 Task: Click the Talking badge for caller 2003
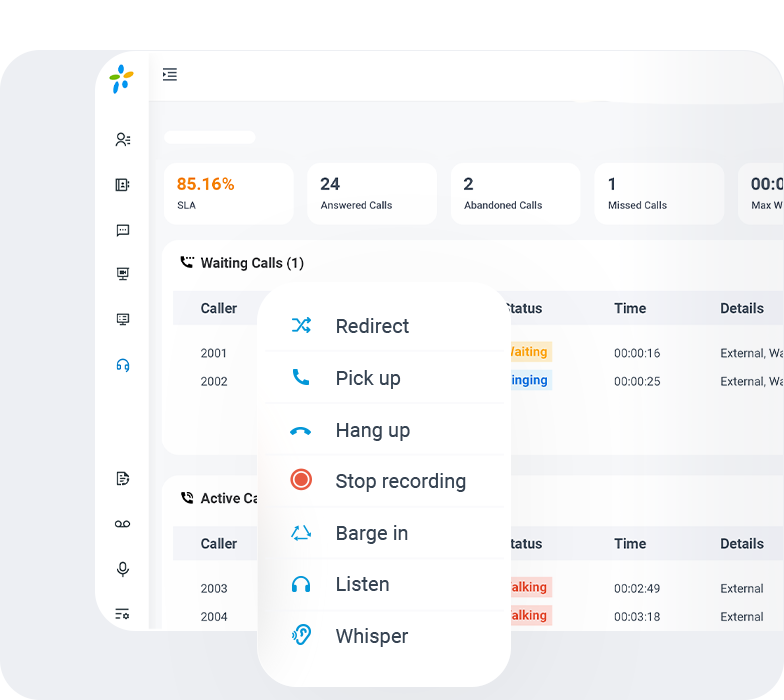[530, 587]
